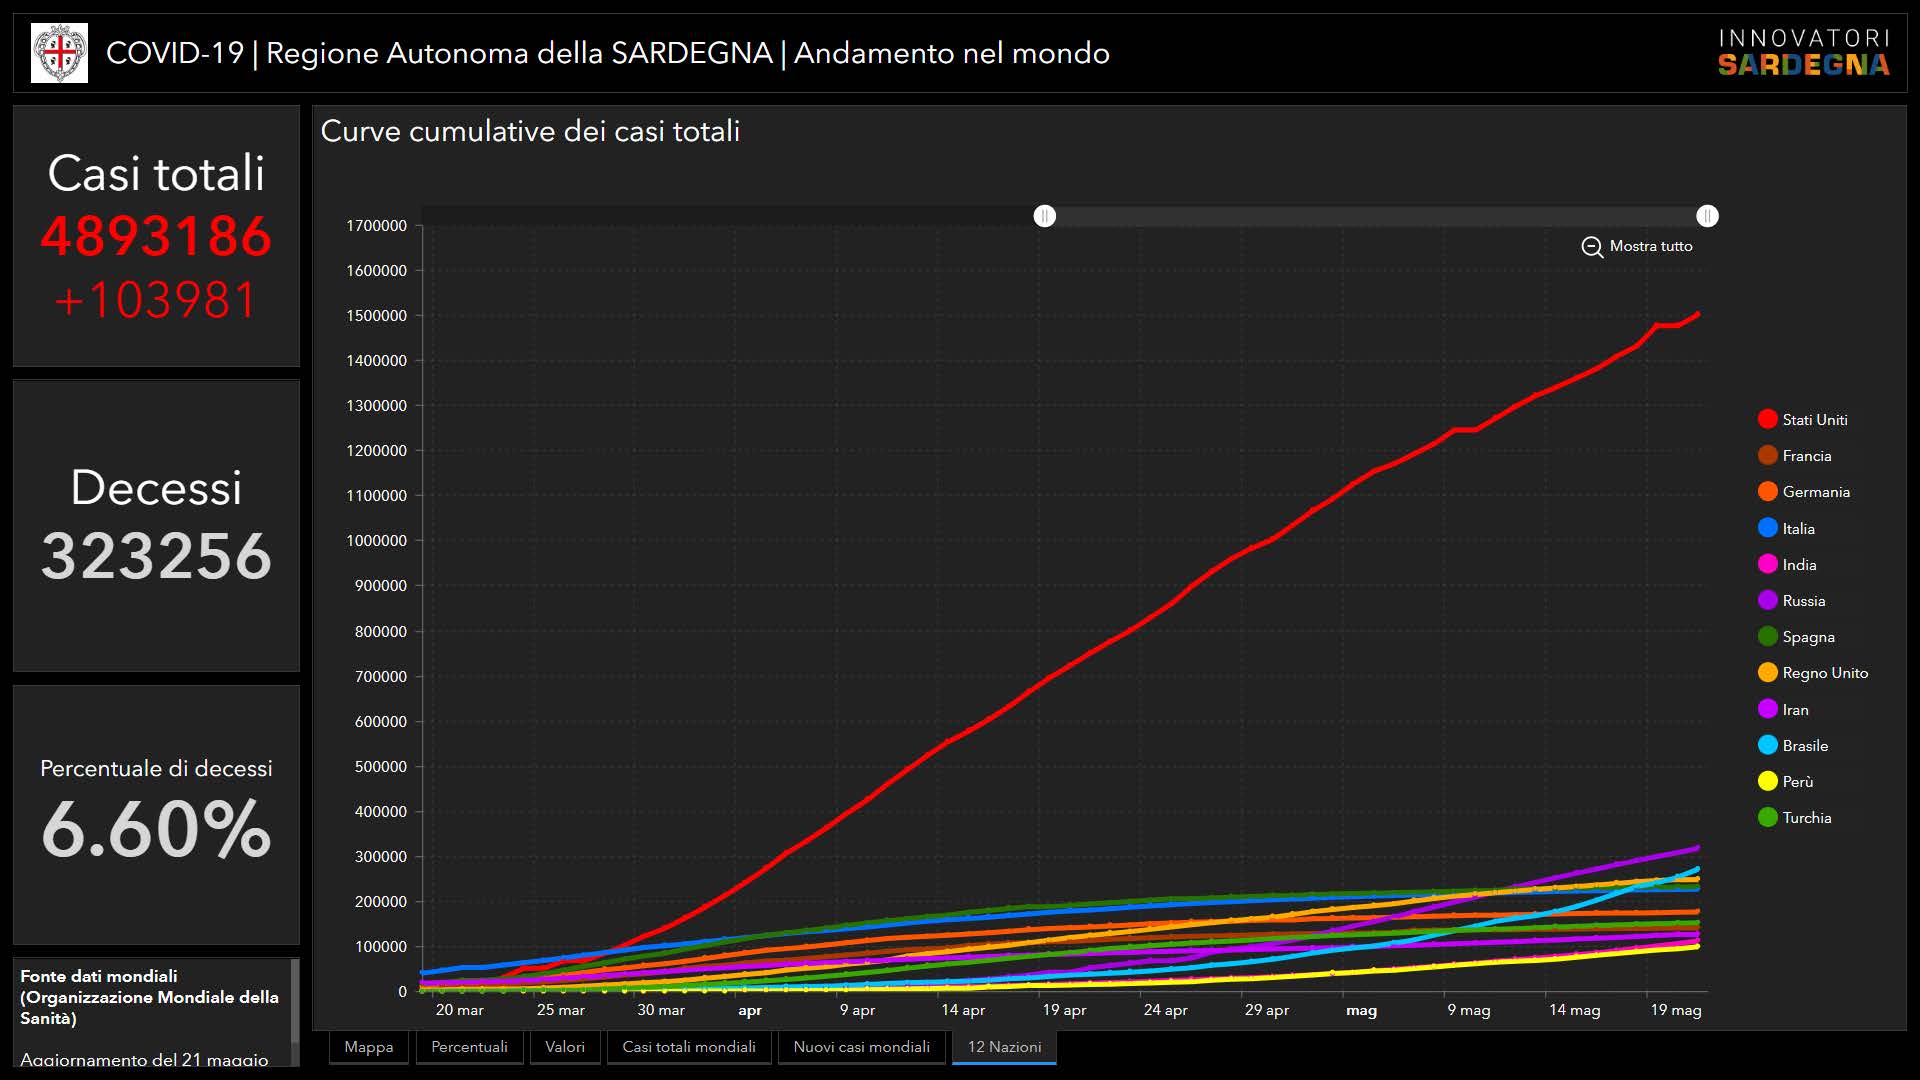Click the Sardegna region crest logo
The width and height of the screenshot is (1920, 1080).
pos(59,53)
